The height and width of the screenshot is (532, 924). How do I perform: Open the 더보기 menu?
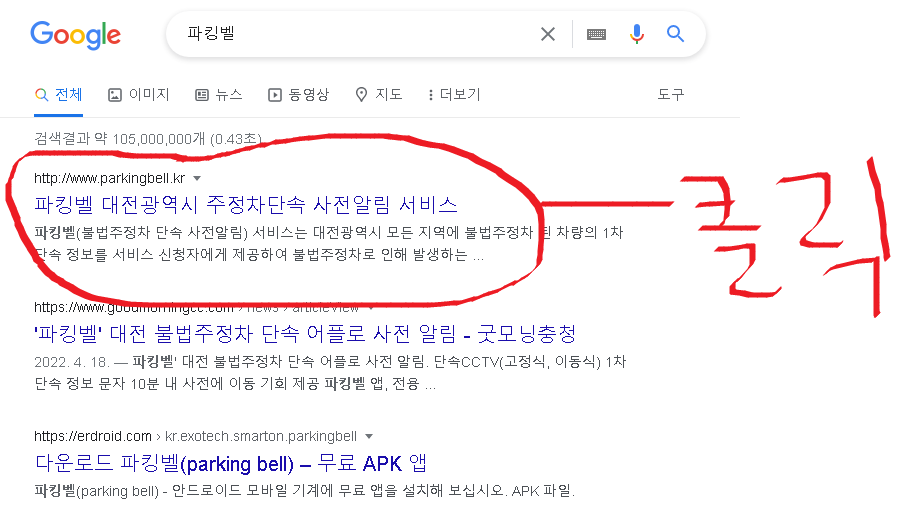(454, 94)
